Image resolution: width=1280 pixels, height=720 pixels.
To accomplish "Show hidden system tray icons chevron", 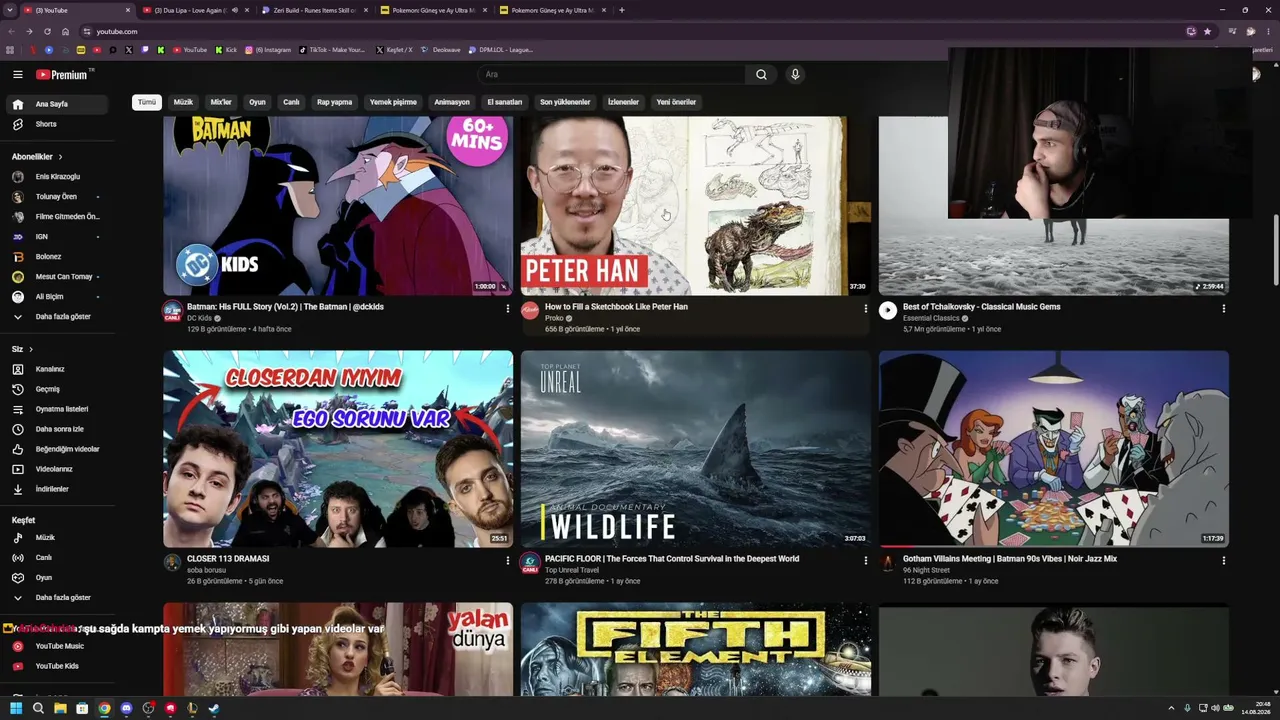I will (x=1171, y=708).
